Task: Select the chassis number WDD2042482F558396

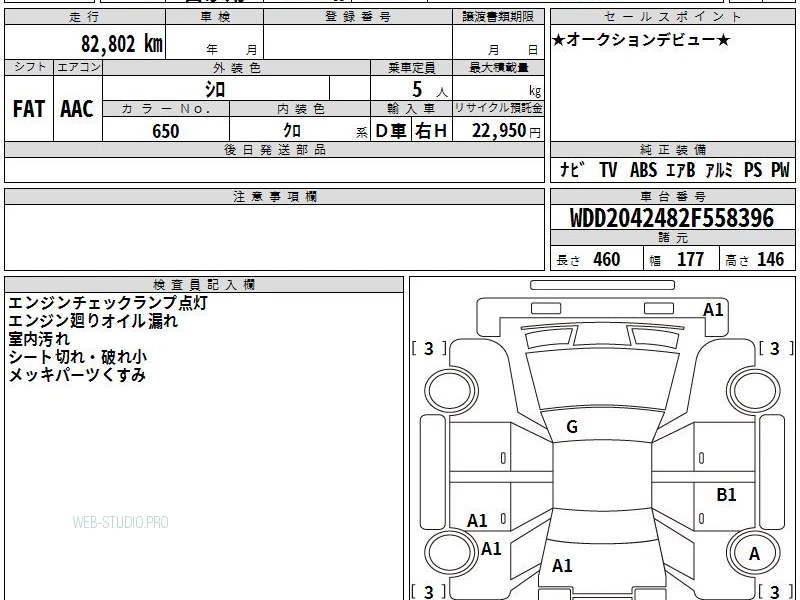Action: [671, 218]
